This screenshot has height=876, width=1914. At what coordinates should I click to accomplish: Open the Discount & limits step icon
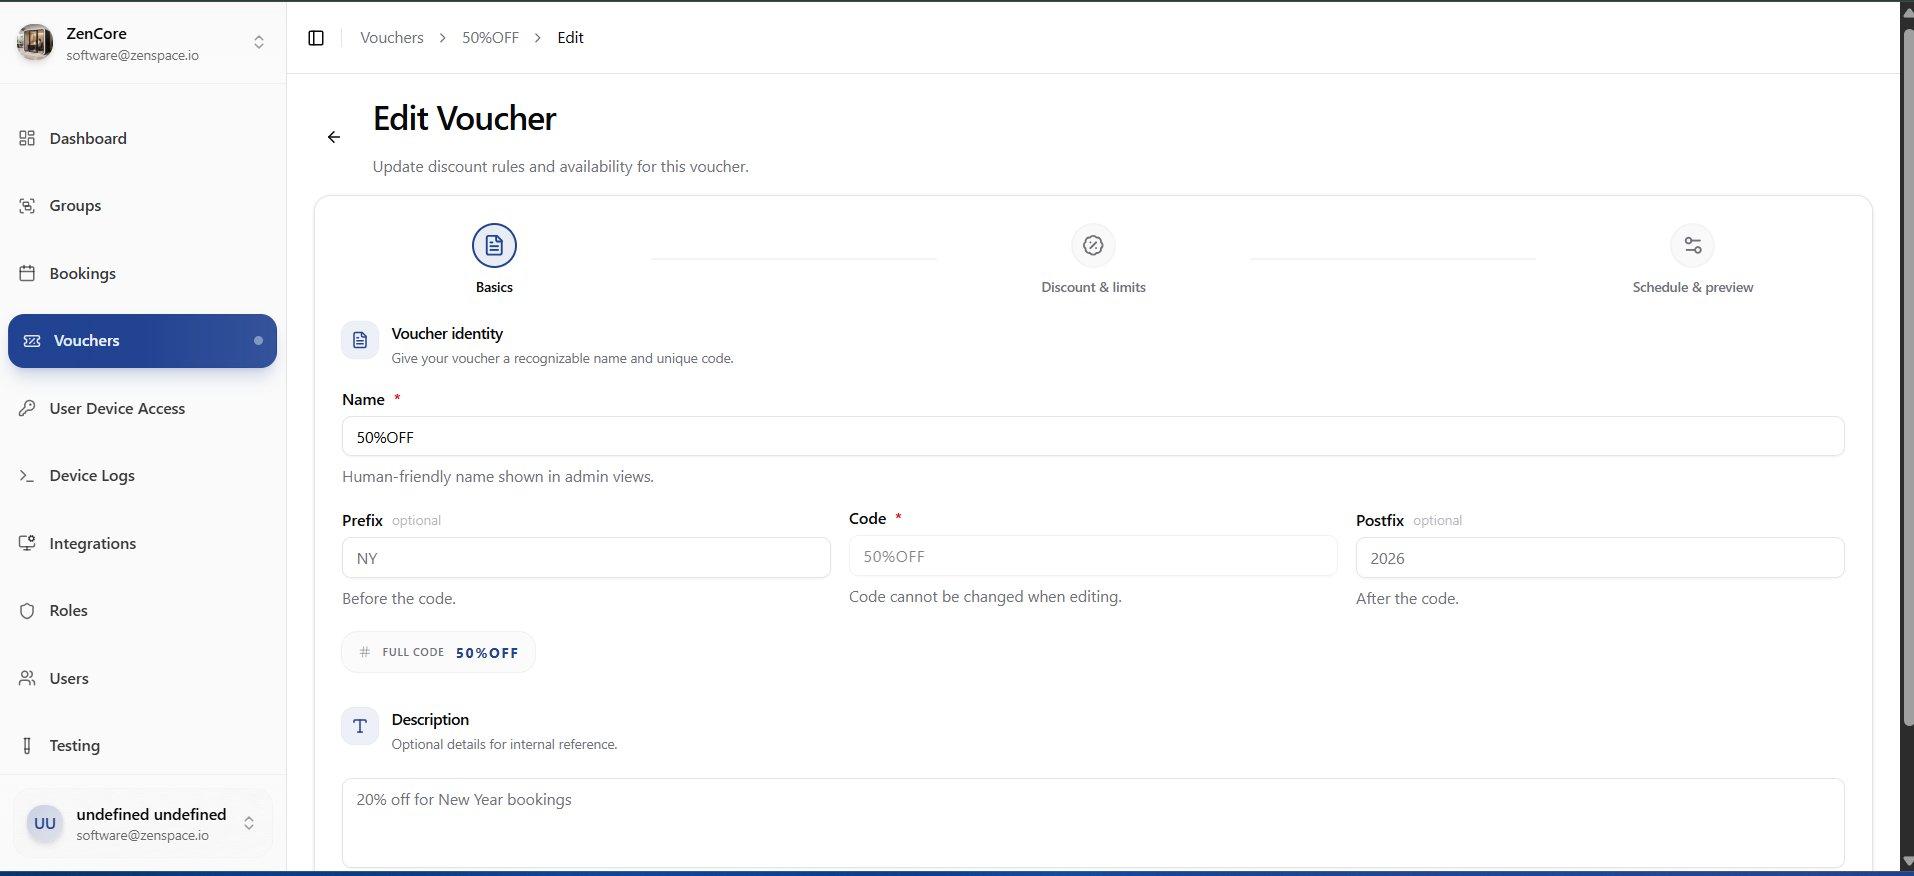pyautogui.click(x=1093, y=246)
